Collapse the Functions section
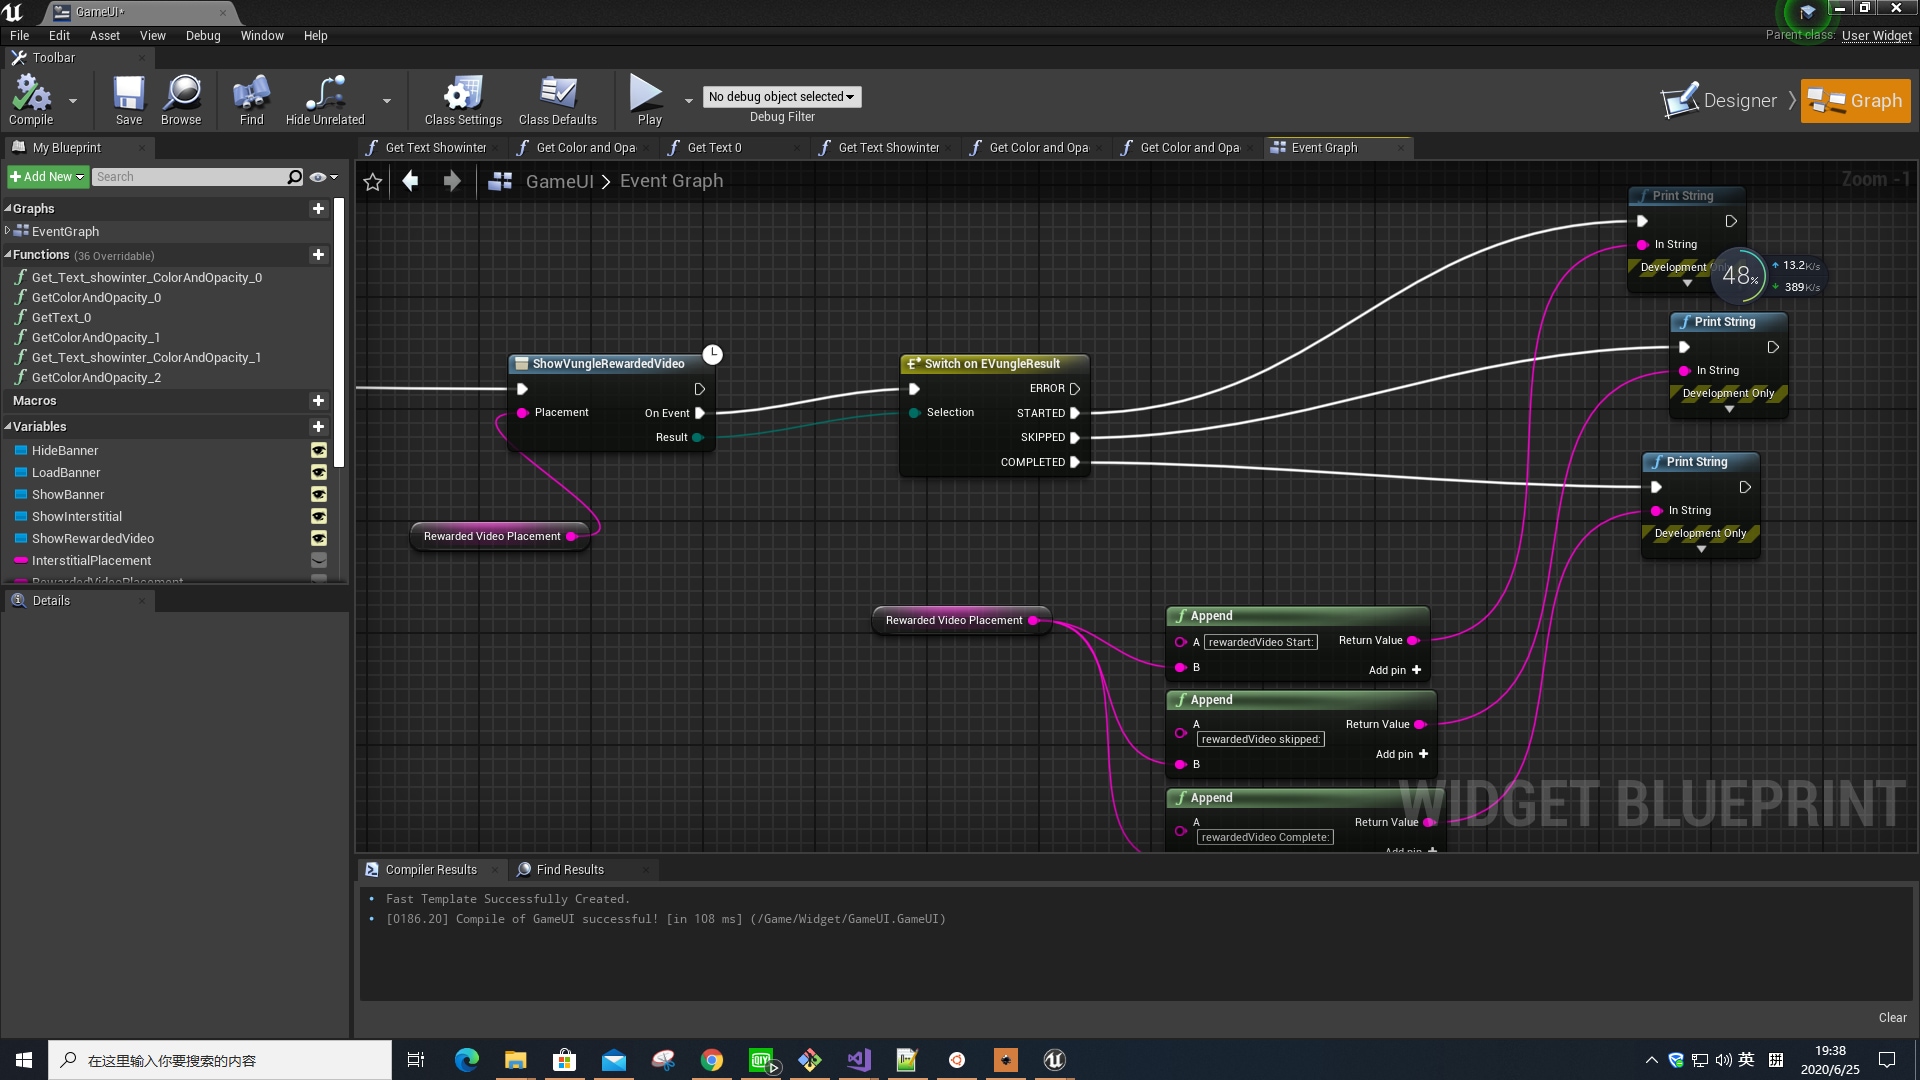This screenshot has height=1080, width=1920. click(x=8, y=255)
